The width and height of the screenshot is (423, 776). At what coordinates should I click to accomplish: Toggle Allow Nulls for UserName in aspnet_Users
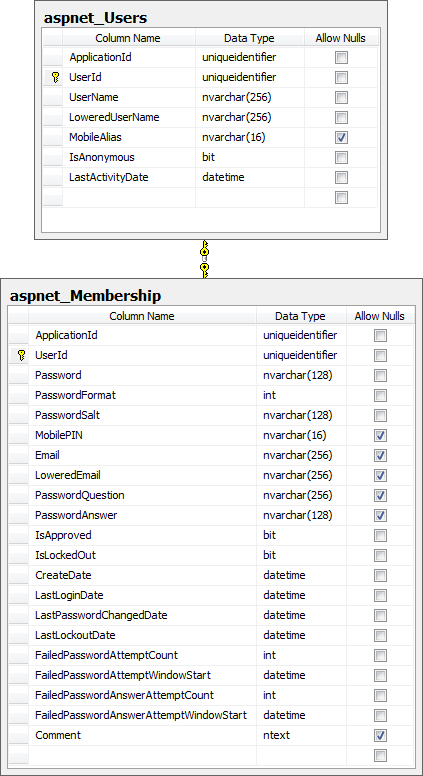341,97
